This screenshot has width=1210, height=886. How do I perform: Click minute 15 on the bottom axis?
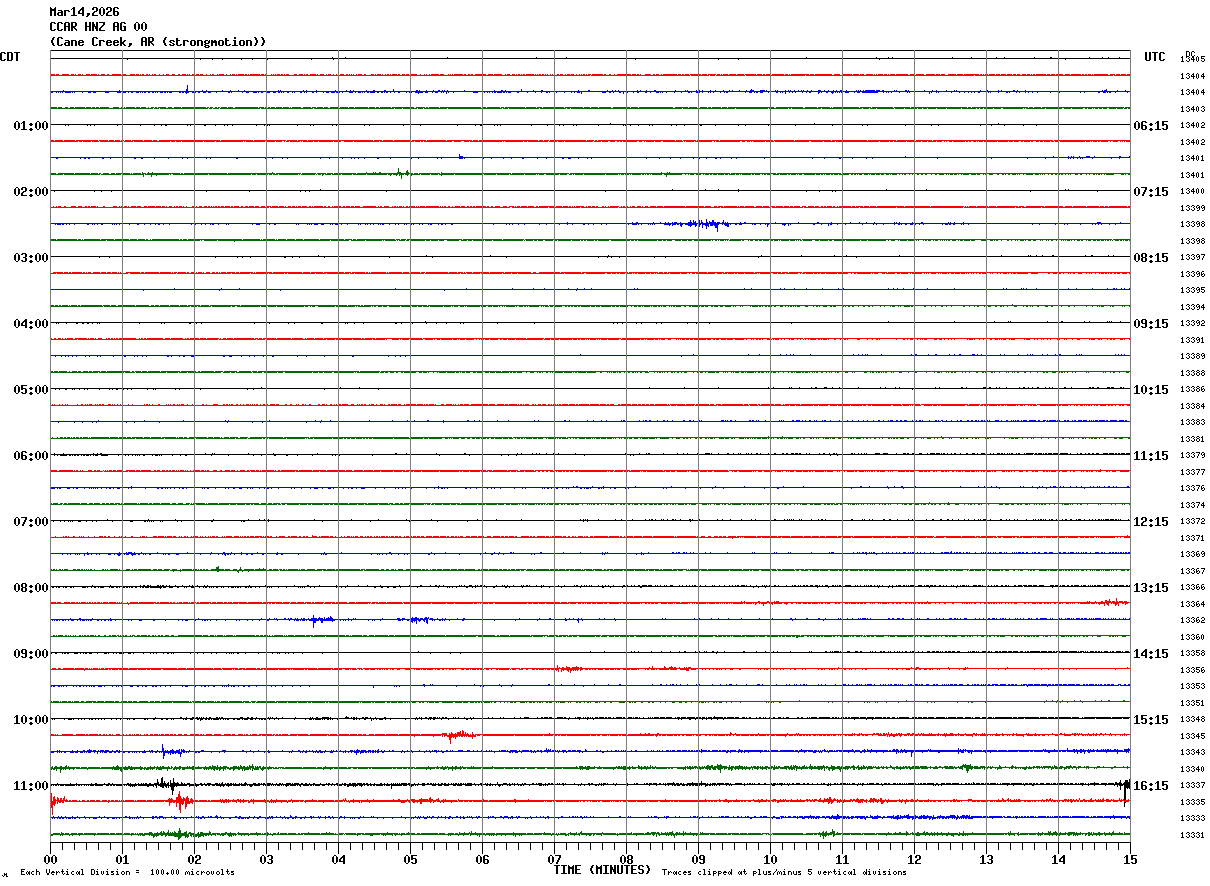[x=1129, y=859]
